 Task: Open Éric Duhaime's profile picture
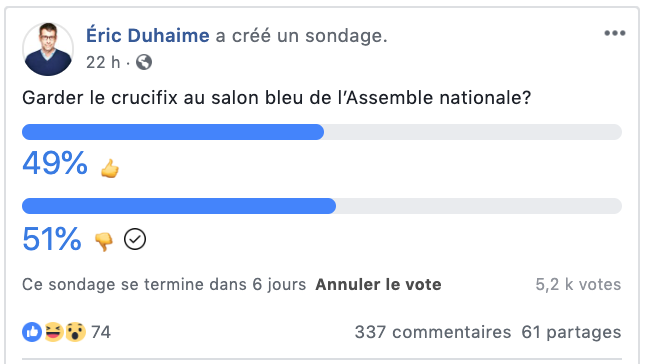coord(48,49)
